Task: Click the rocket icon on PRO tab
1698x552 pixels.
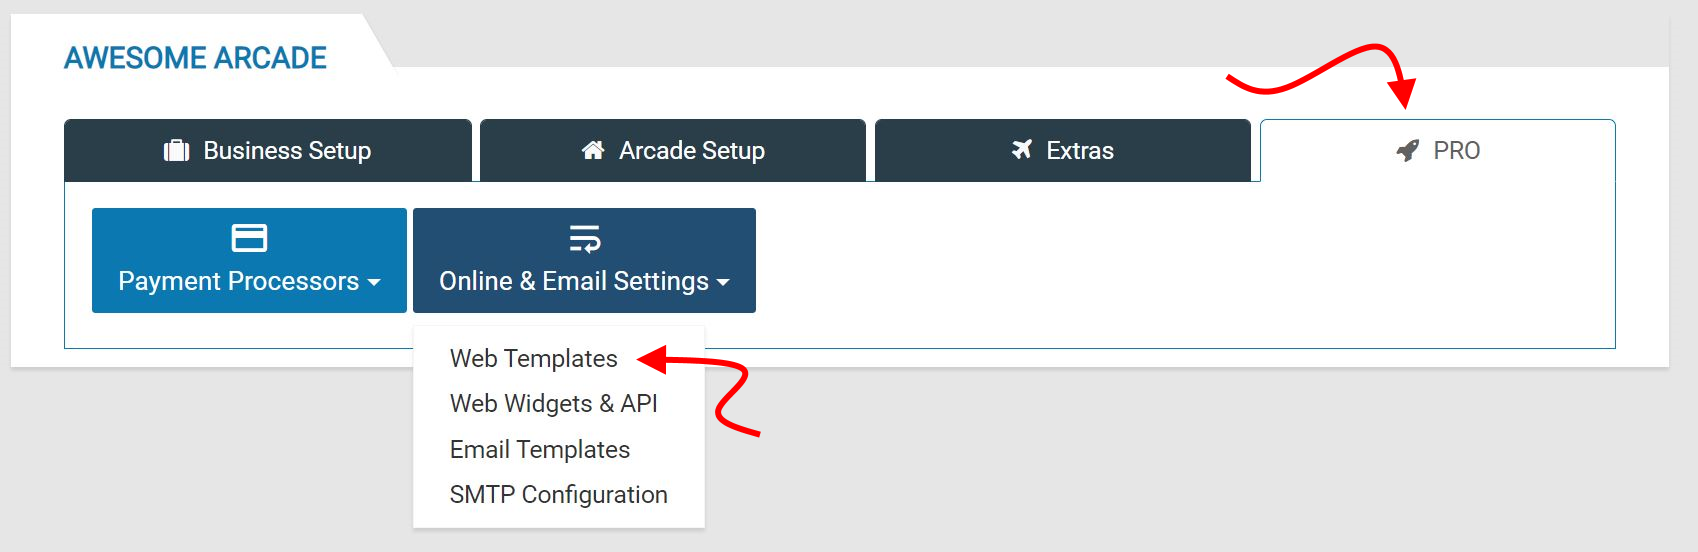Action: pyautogui.click(x=1408, y=151)
